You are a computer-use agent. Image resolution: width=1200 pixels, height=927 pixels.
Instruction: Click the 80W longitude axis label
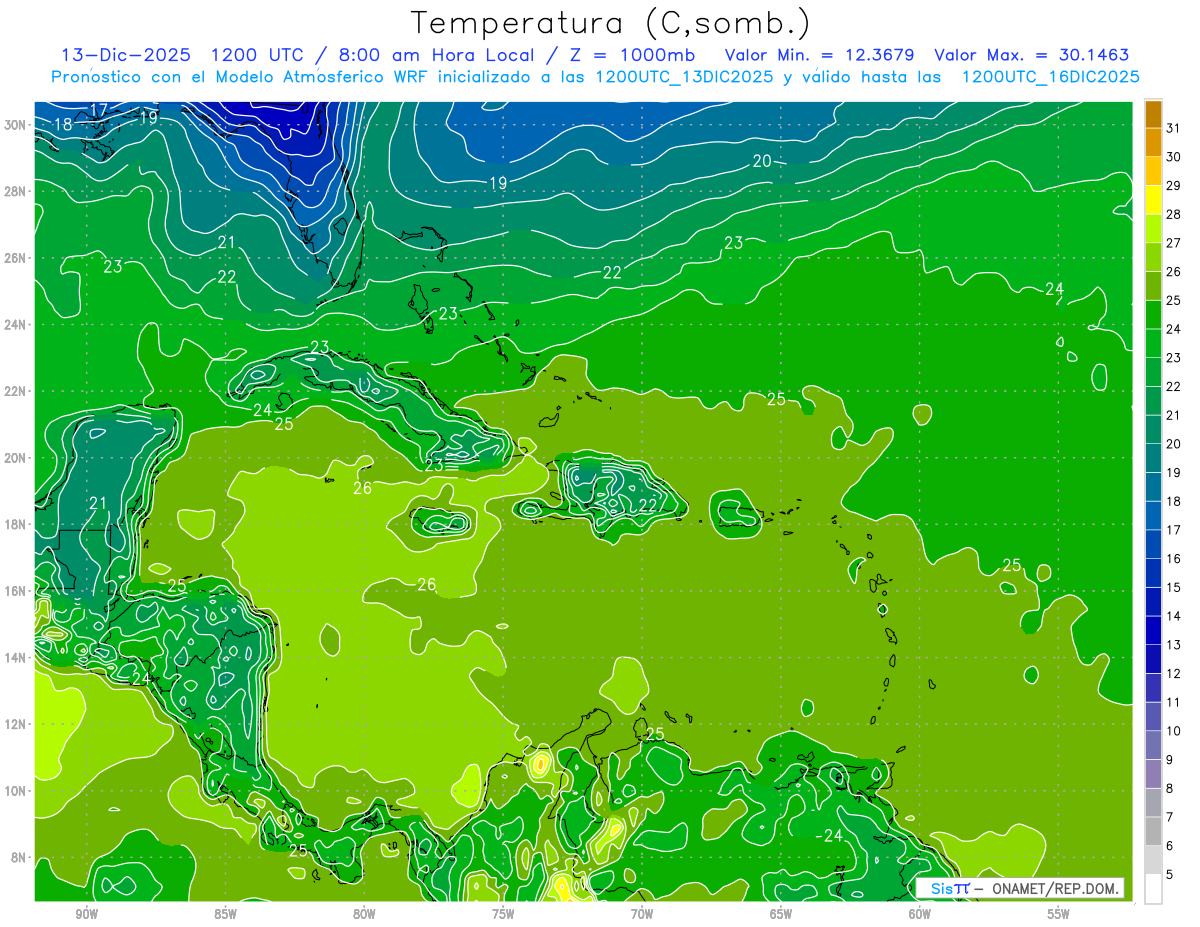click(x=364, y=914)
